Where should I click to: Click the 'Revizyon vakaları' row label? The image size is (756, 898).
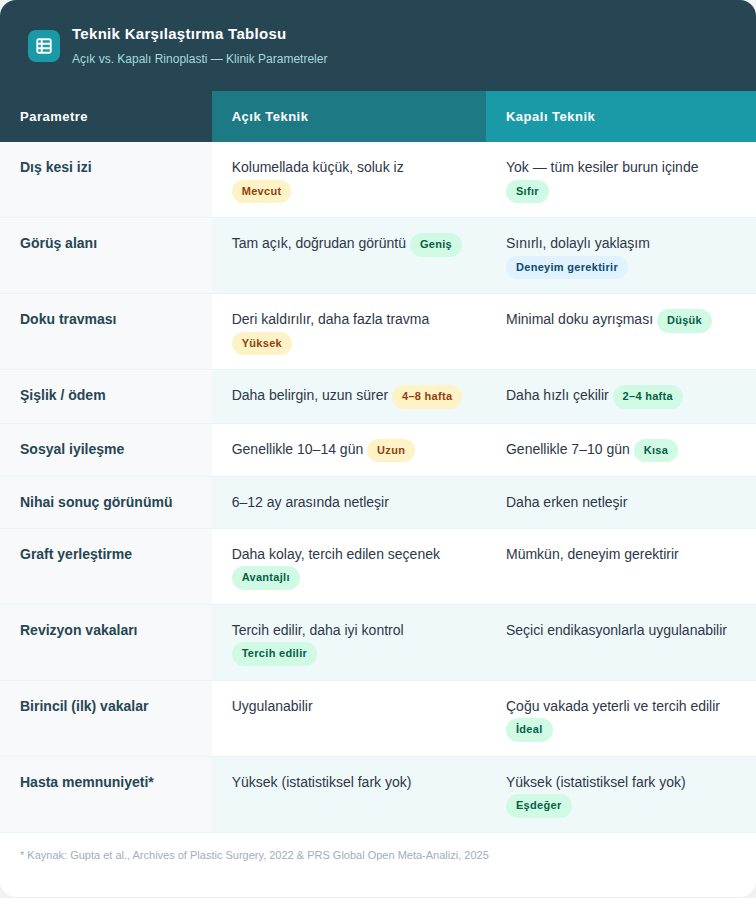[79, 630]
